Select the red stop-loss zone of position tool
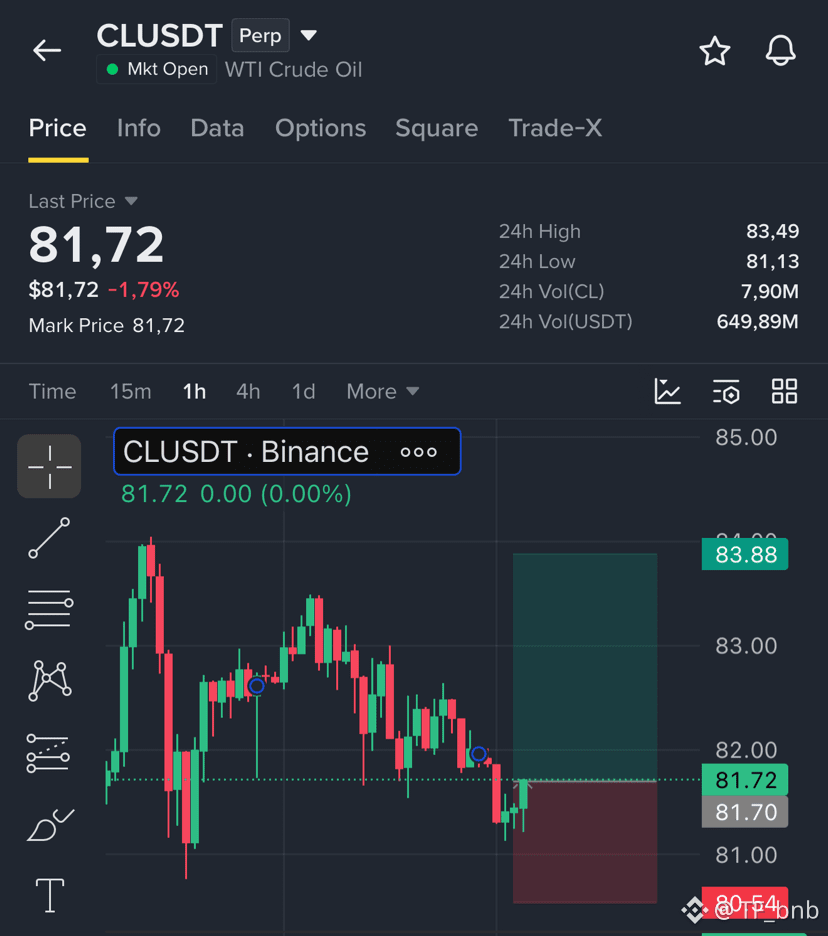The image size is (828, 936). click(585, 842)
